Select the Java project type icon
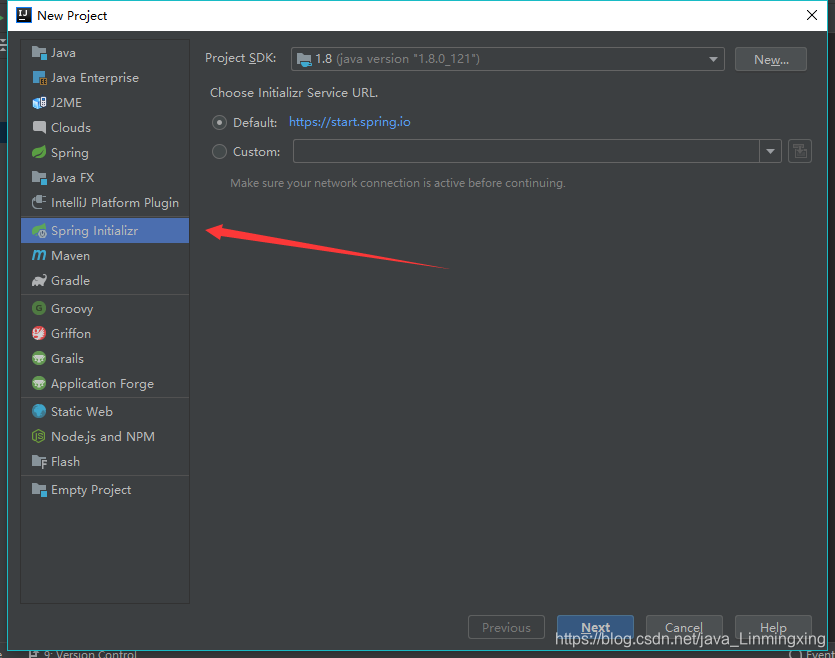The width and height of the screenshot is (835, 658). click(x=39, y=53)
